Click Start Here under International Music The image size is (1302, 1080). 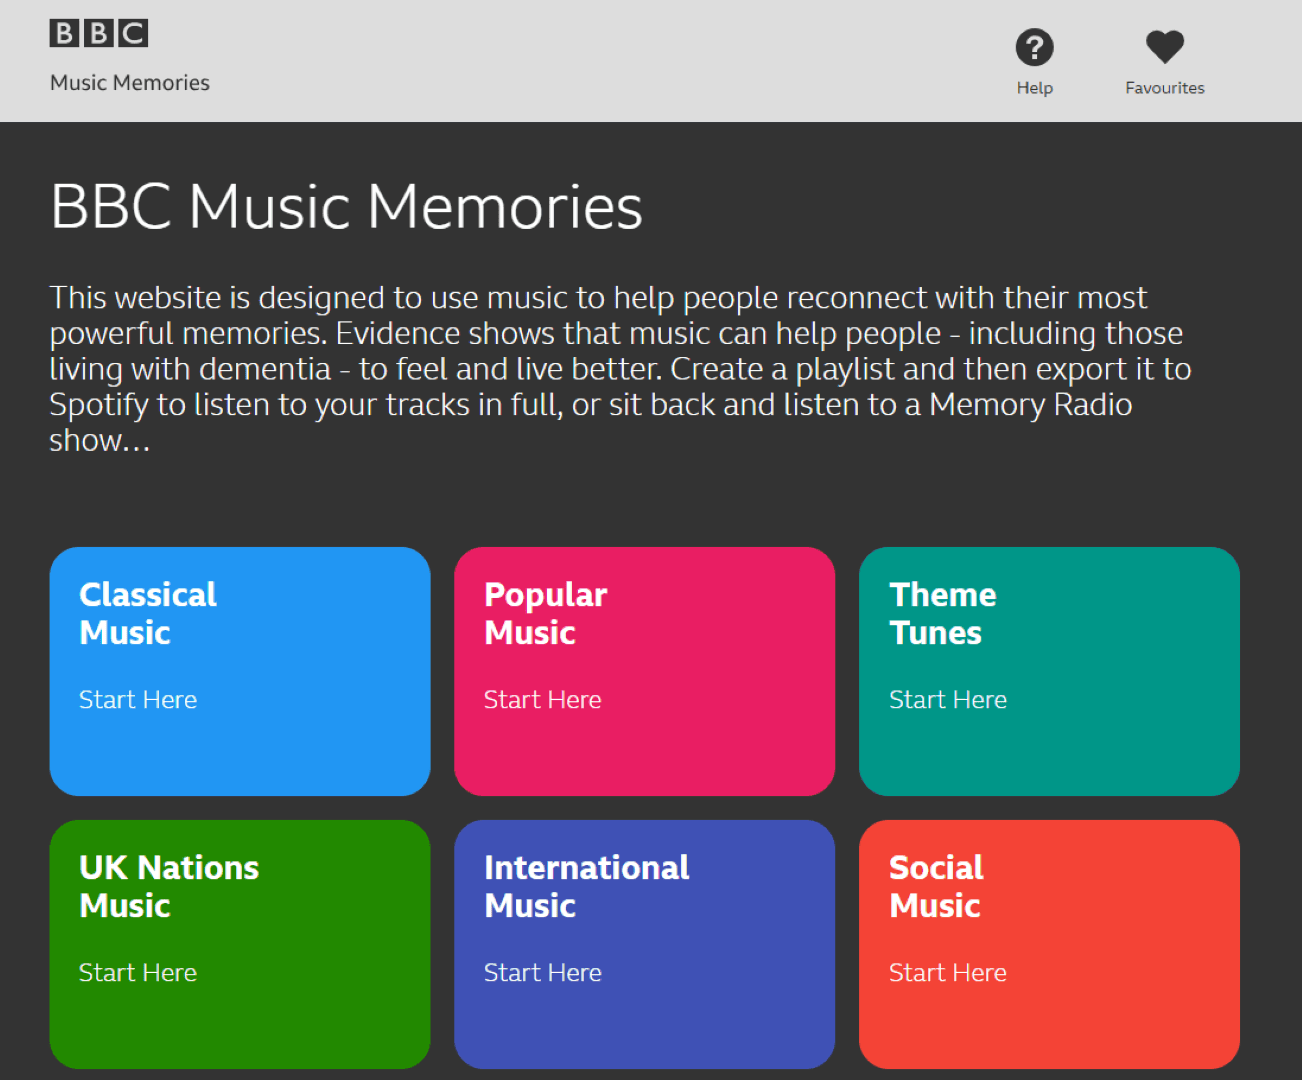tap(542, 972)
